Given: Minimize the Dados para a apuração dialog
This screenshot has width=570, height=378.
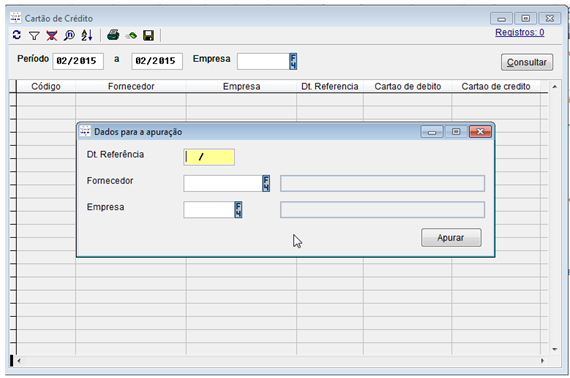Looking at the screenshot, I should 432,132.
